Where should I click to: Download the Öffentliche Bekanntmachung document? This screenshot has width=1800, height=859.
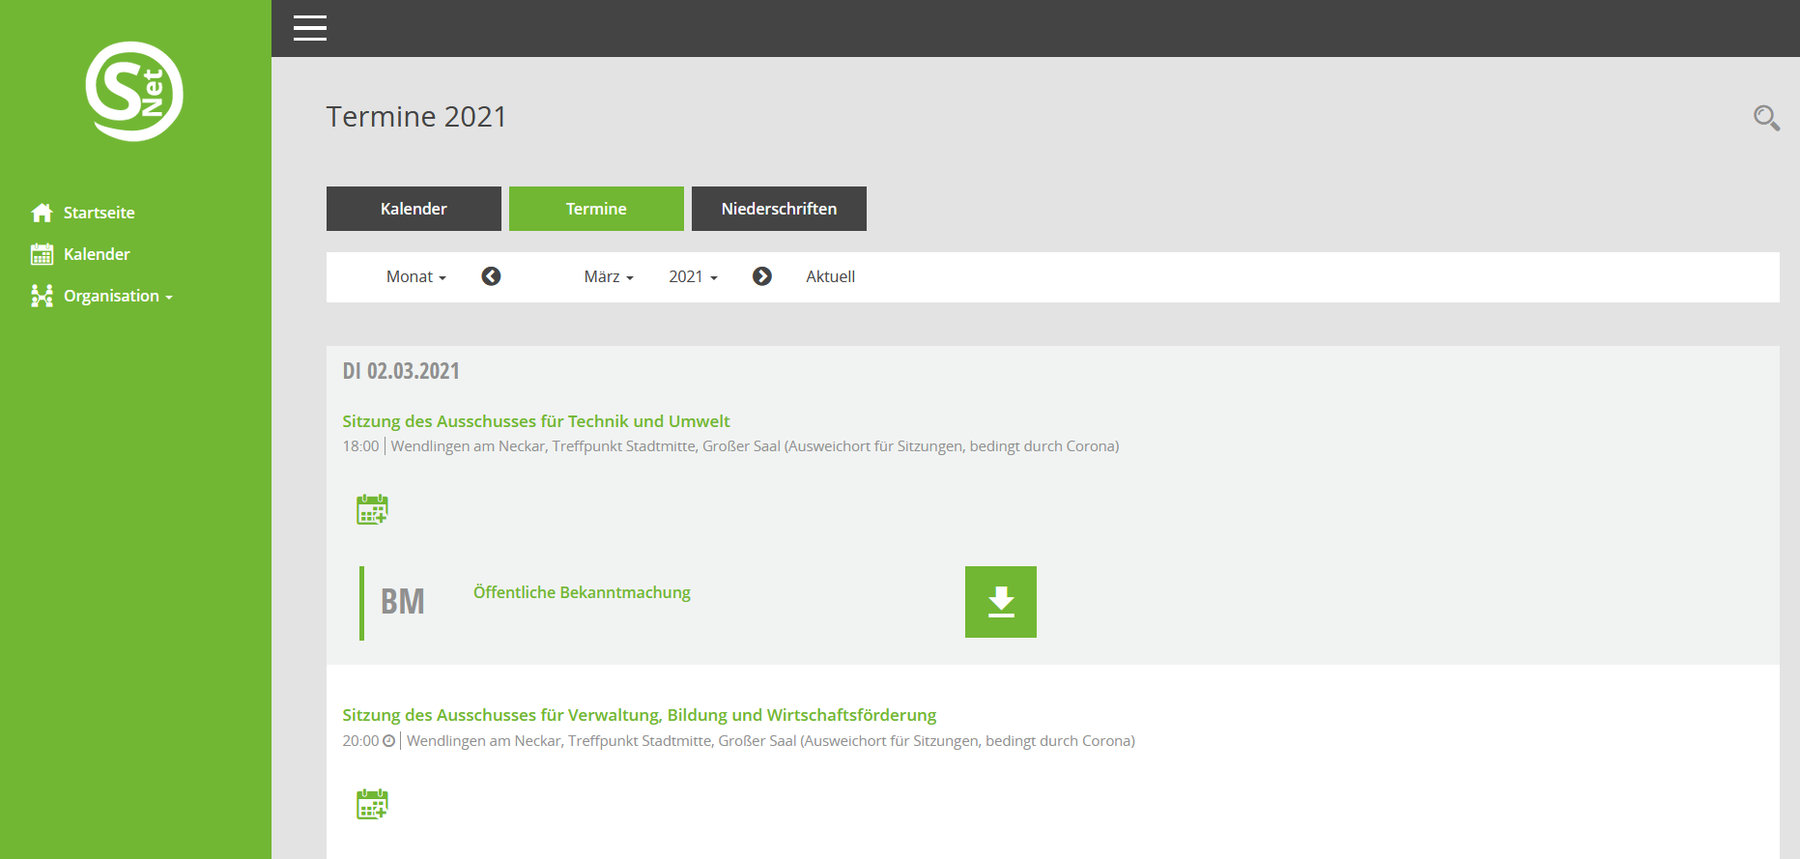tap(1001, 602)
